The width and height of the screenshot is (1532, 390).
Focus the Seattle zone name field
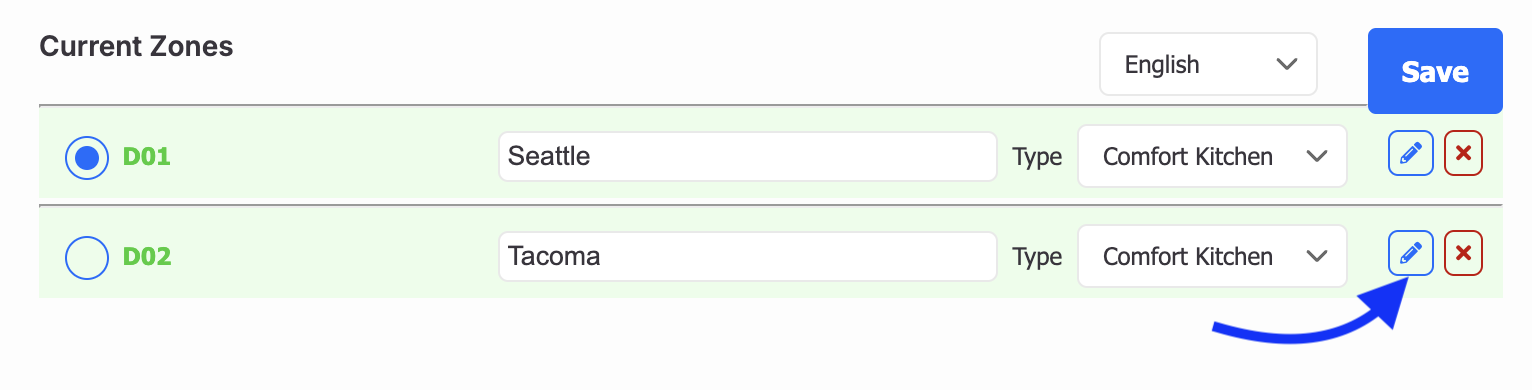click(748, 156)
